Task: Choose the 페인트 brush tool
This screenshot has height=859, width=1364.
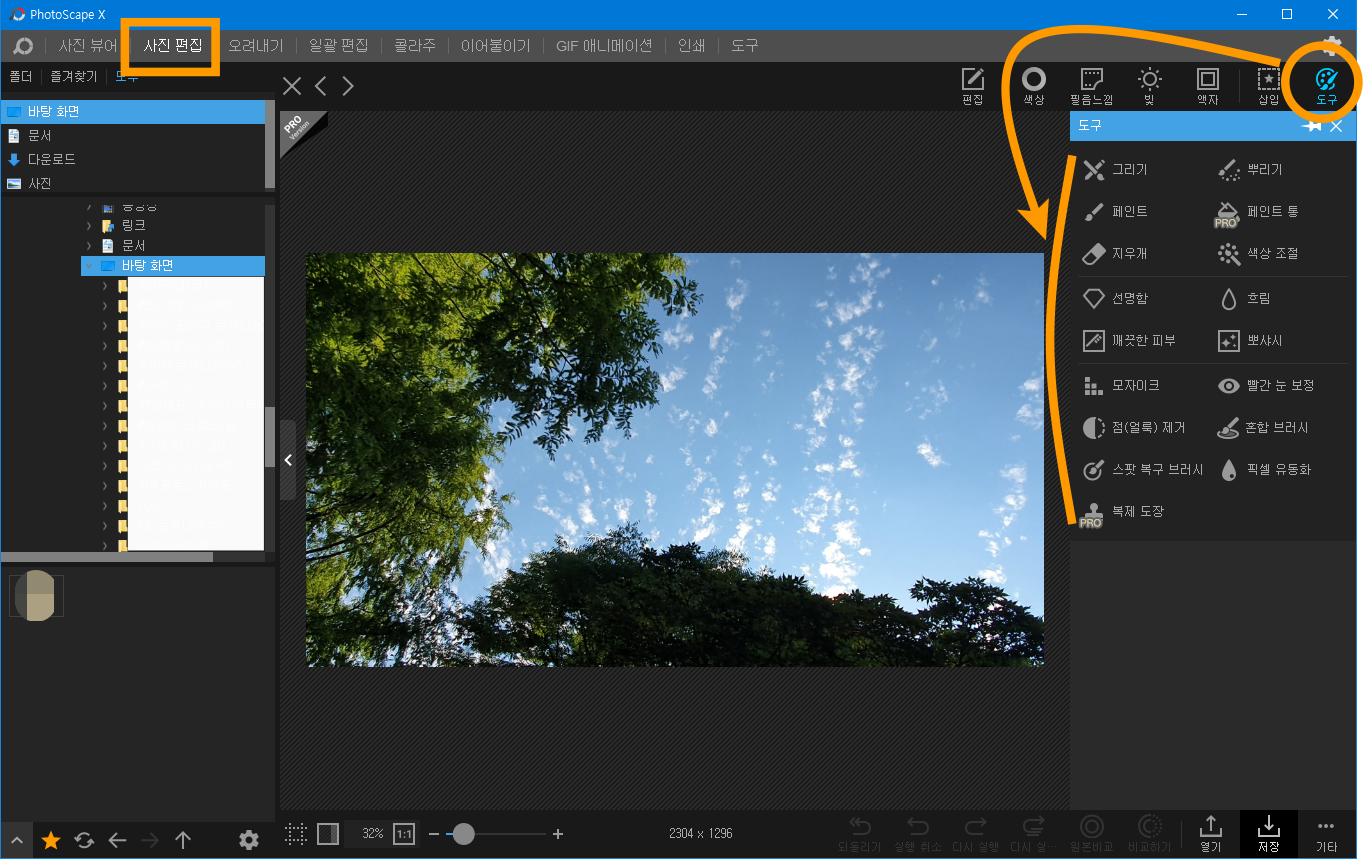Action: pyautogui.click(x=1116, y=212)
